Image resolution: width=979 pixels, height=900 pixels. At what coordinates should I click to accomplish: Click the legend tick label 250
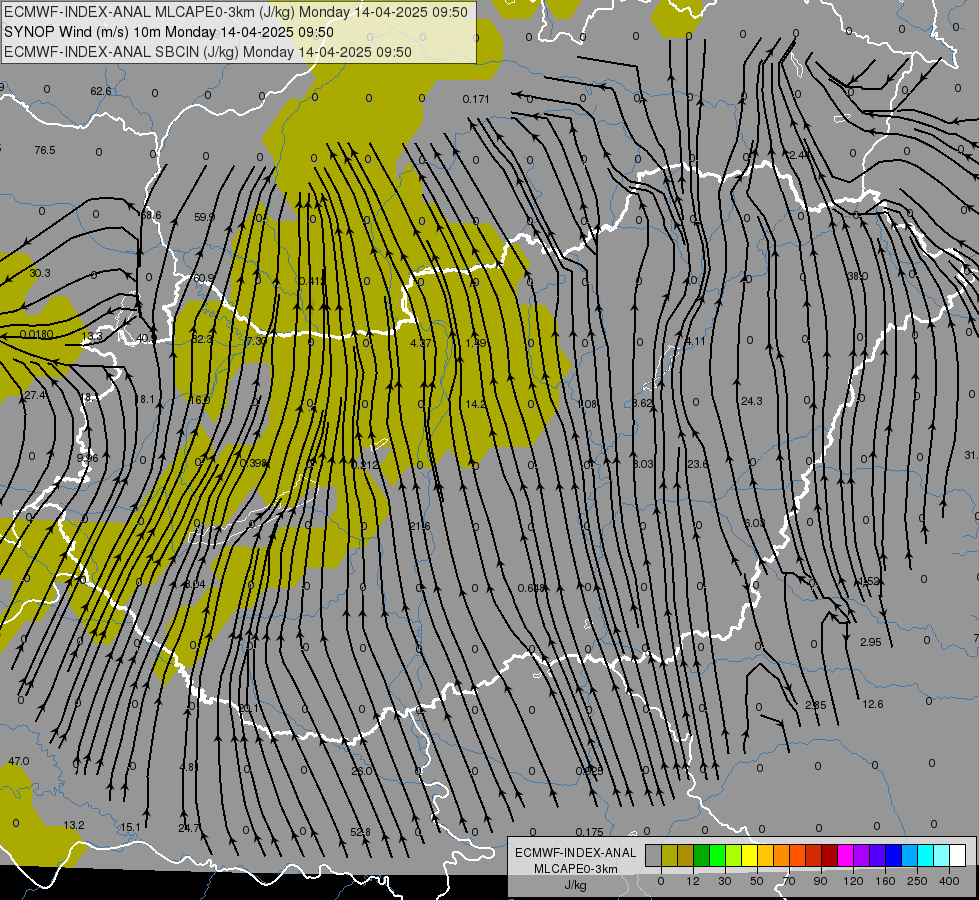tap(917, 881)
